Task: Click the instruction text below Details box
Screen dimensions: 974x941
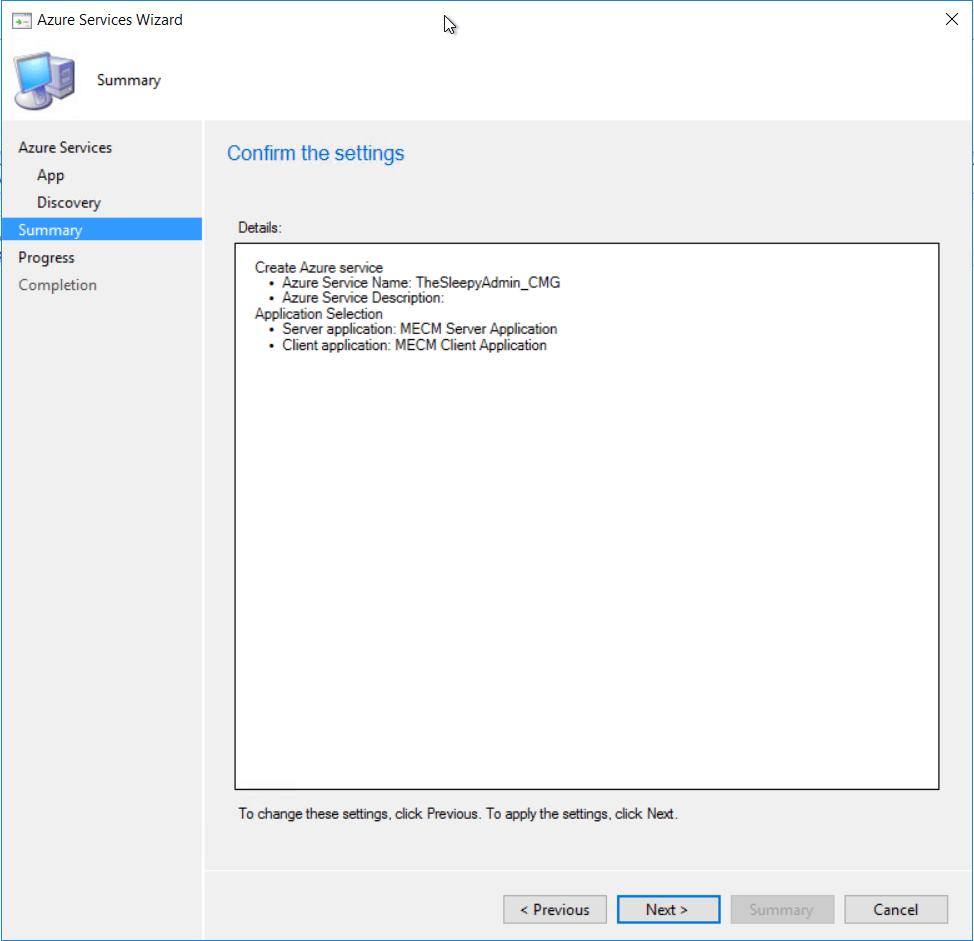Action: [456, 813]
